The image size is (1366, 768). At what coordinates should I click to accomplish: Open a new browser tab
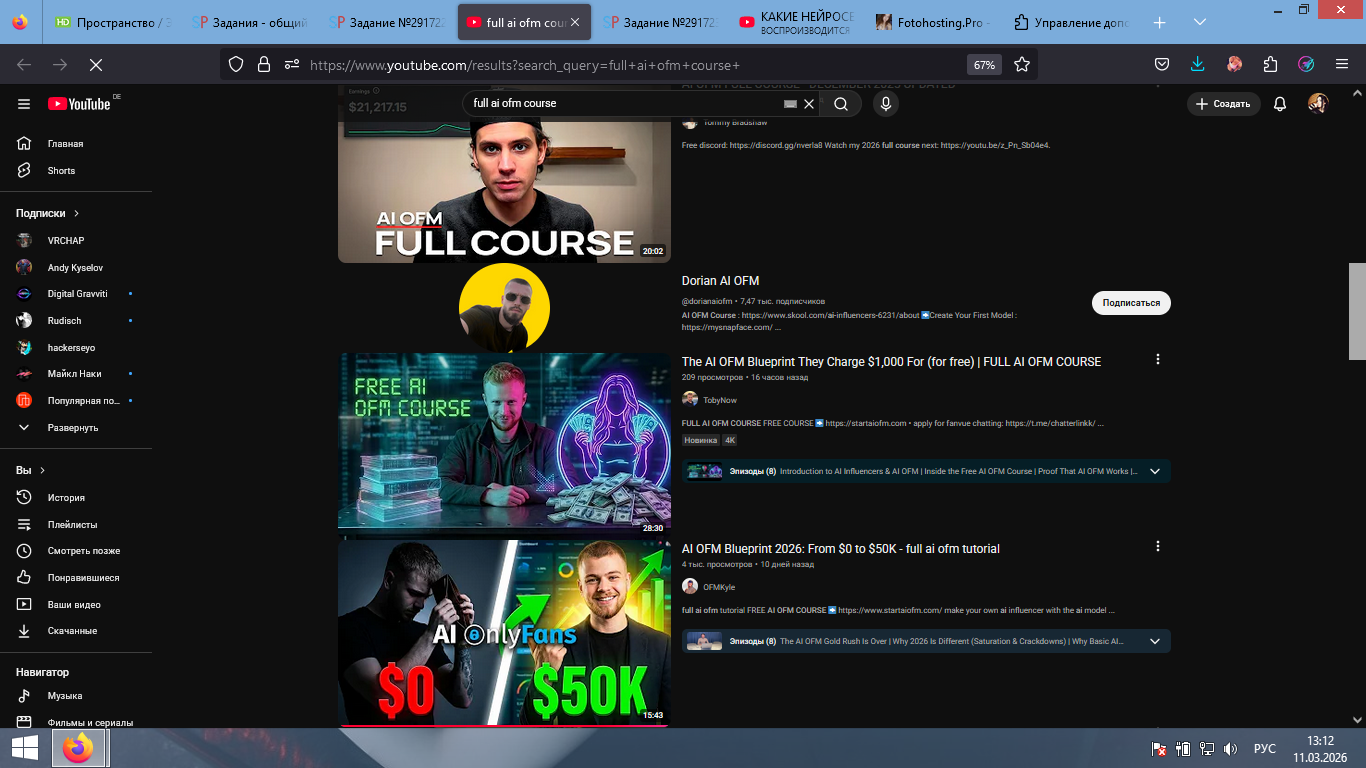pos(1160,22)
